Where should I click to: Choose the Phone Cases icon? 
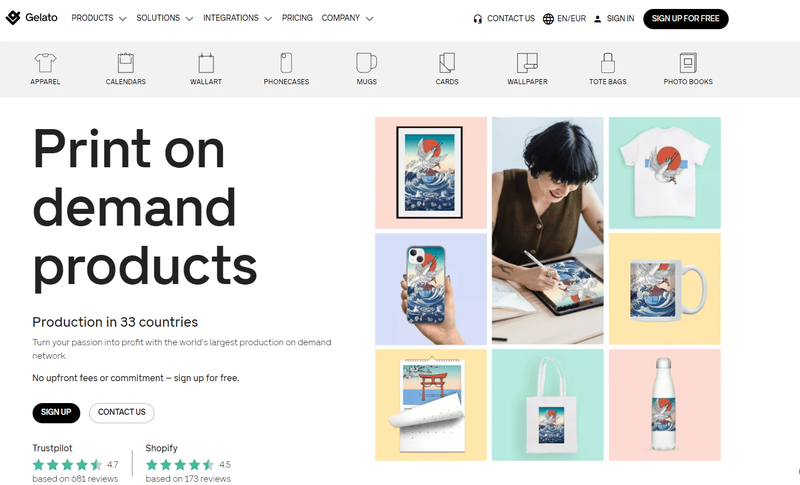pos(286,63)
